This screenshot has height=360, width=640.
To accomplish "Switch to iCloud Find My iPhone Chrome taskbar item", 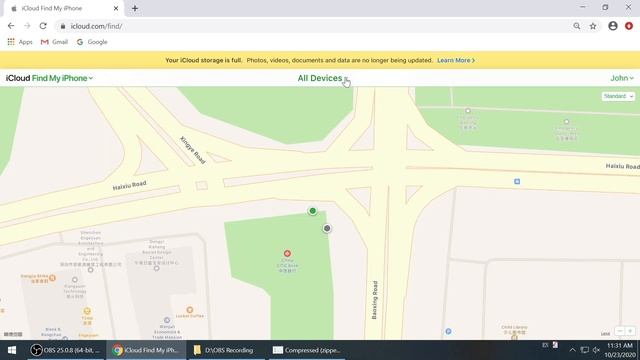I will pyautogui.click(x=146, y=350).
